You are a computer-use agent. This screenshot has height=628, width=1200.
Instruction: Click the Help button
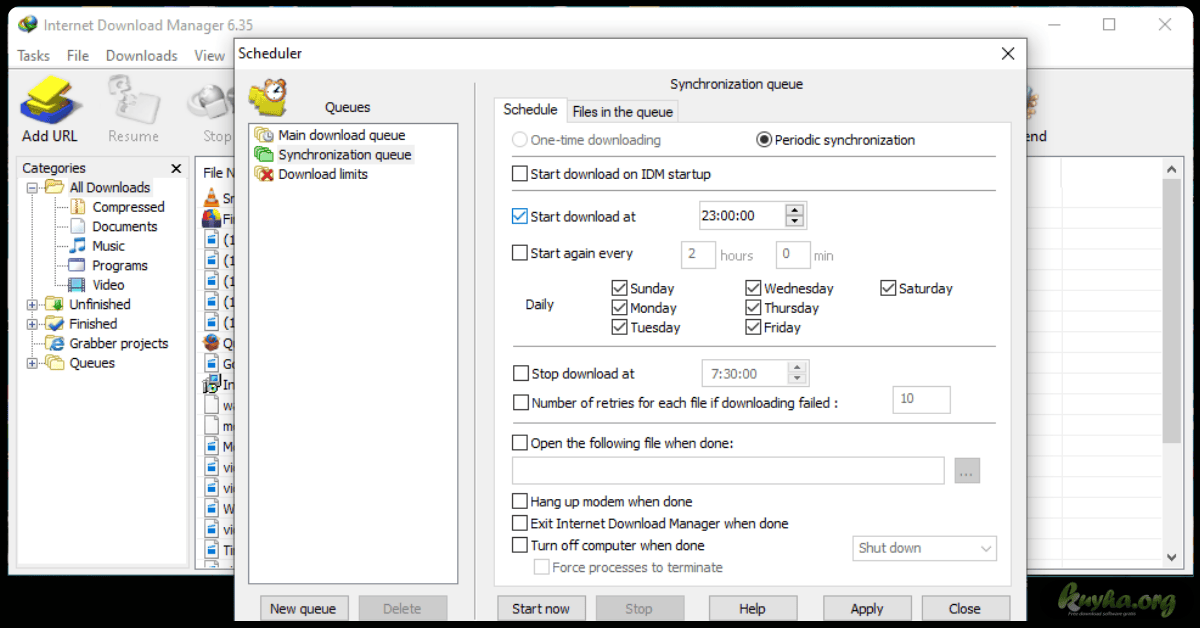point(752,608)
